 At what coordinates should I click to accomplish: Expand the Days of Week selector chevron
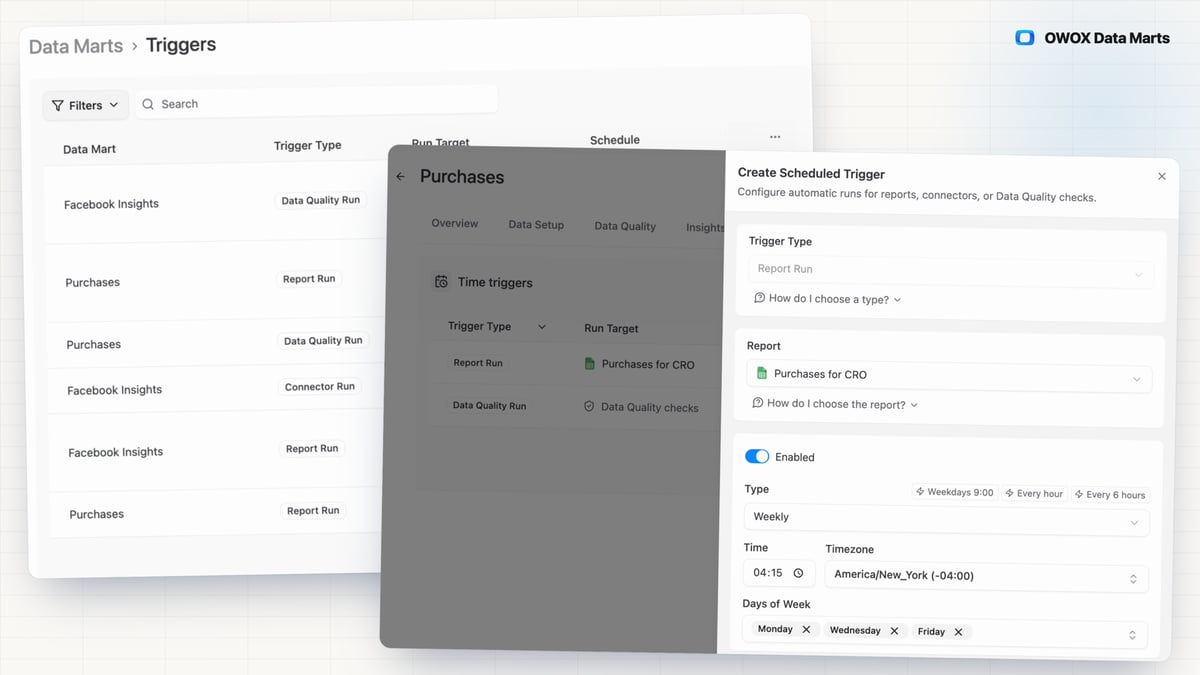(1132, 635)
